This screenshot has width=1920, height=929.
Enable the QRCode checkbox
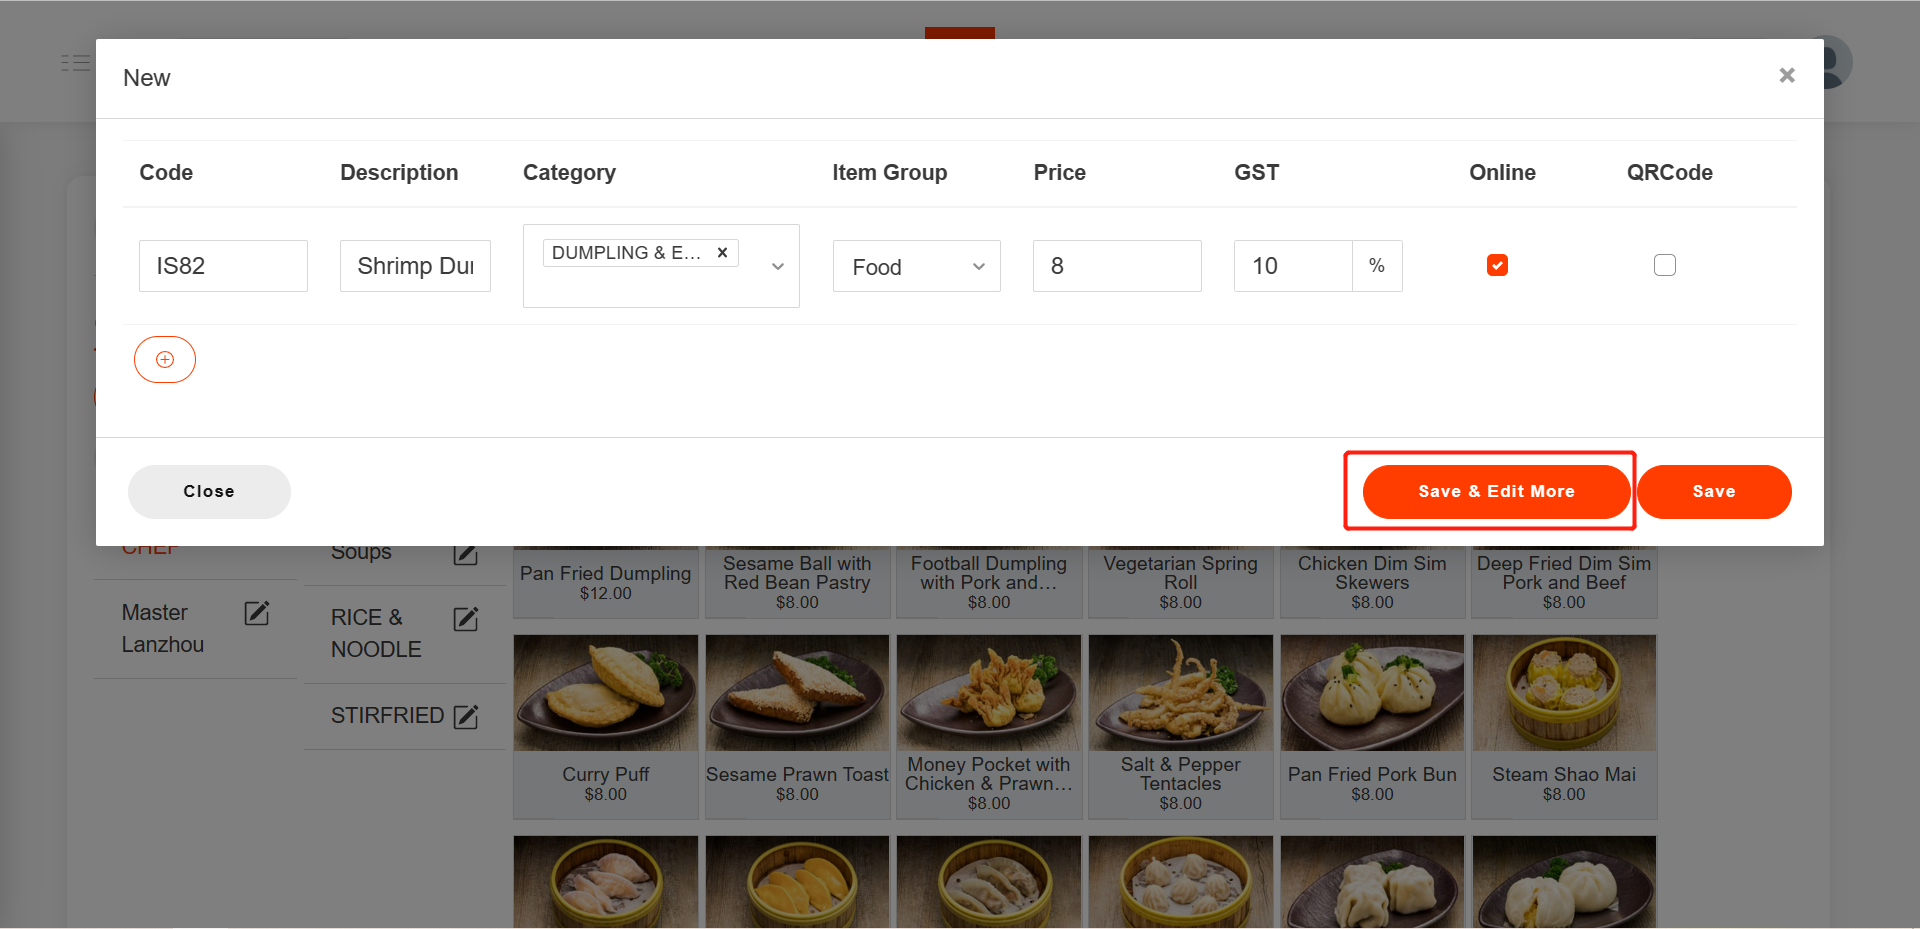(1665, 265)
